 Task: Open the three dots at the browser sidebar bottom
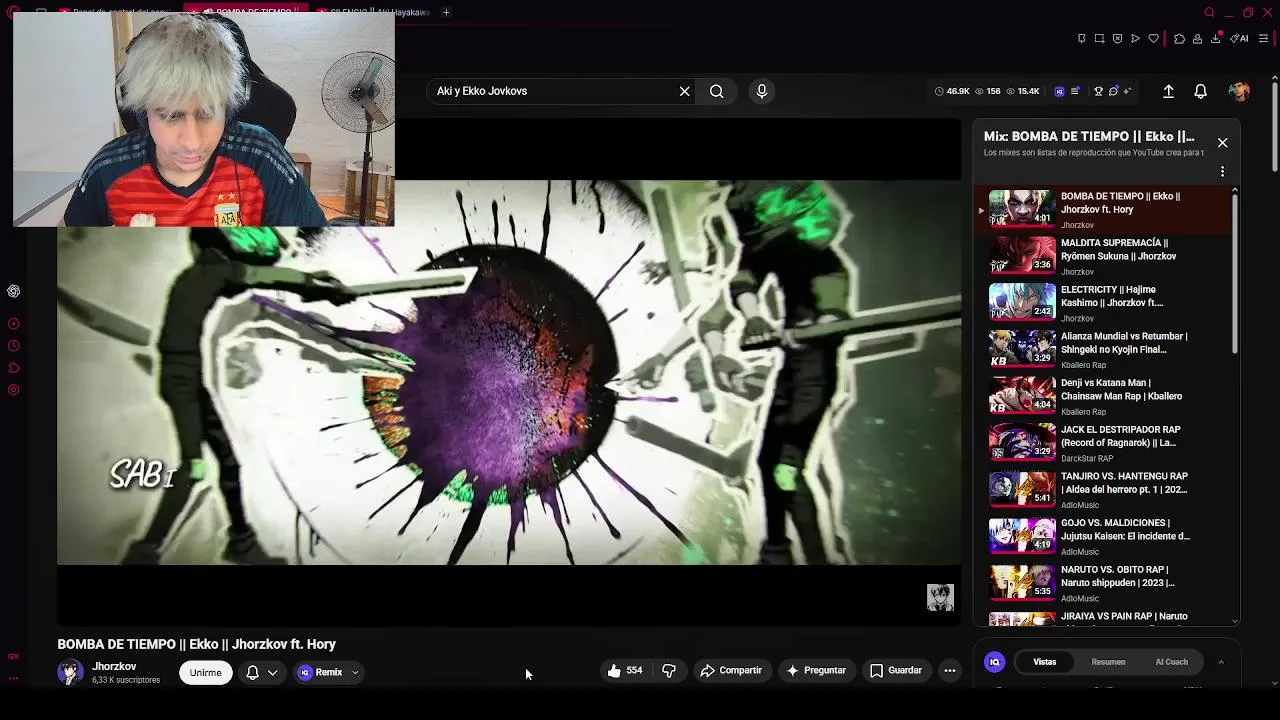[x=13, y=678]
